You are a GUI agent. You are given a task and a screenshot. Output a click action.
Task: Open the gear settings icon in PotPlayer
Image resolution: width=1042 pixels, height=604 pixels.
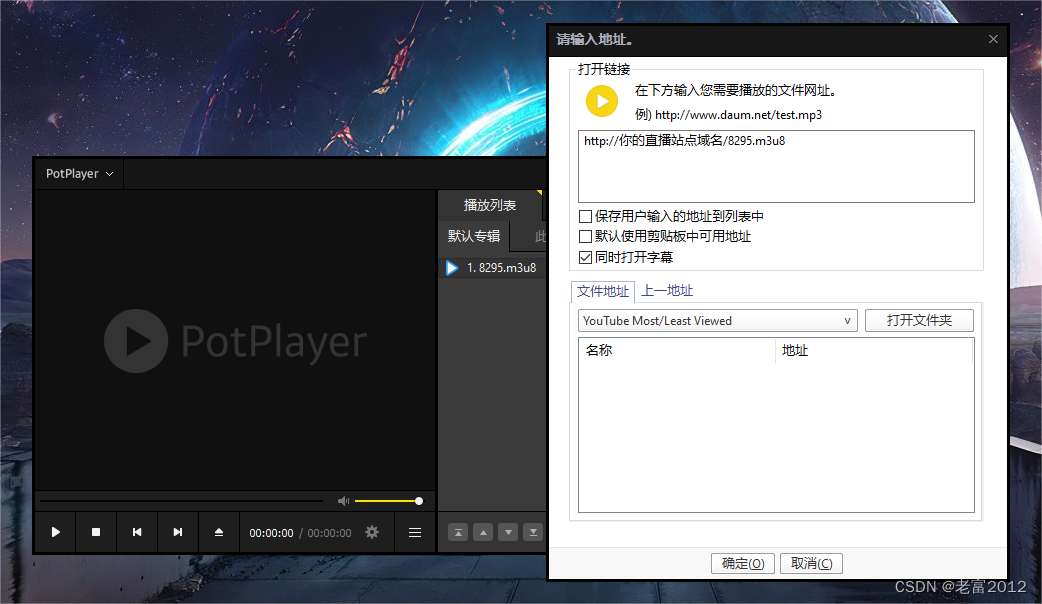(x=372, y=532)
